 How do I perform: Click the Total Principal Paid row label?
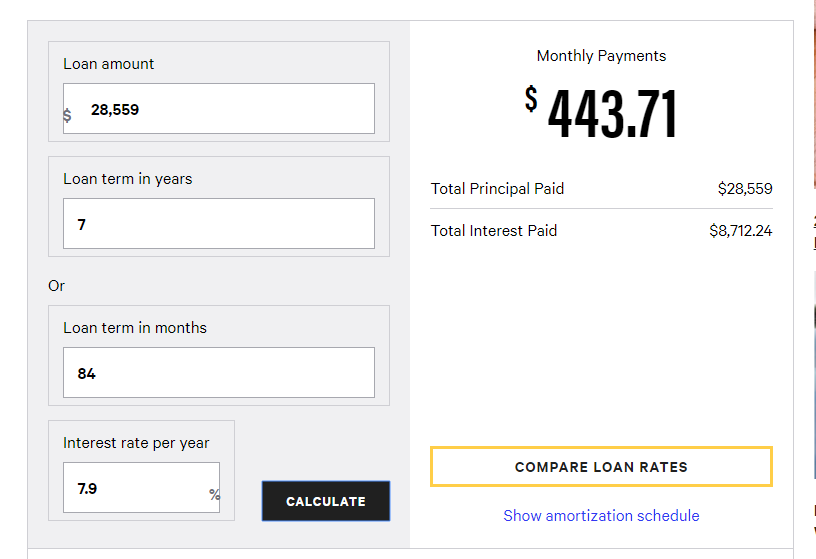point(497,188)
